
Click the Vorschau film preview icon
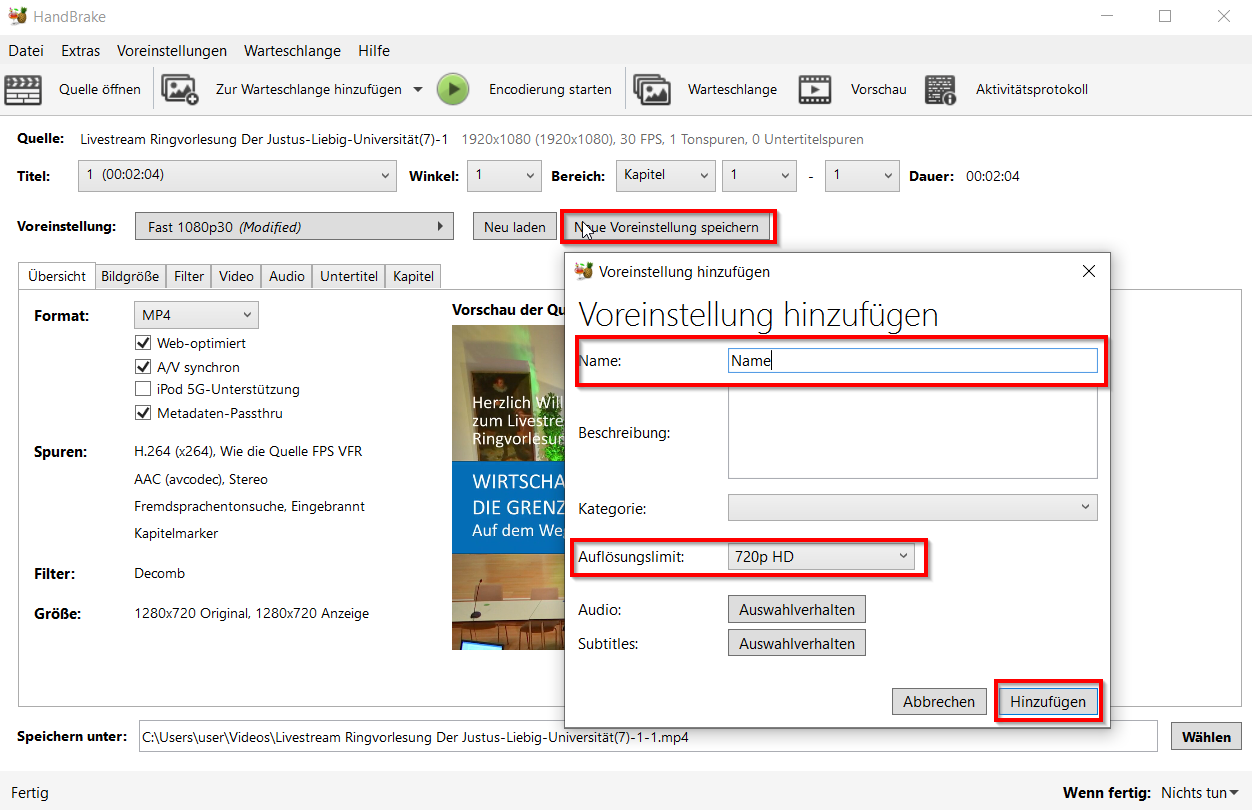pos(815,90)
